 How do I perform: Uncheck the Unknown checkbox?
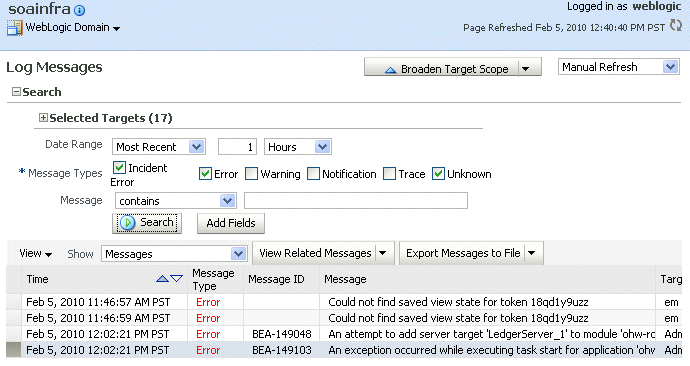click(x=438, y=173)
